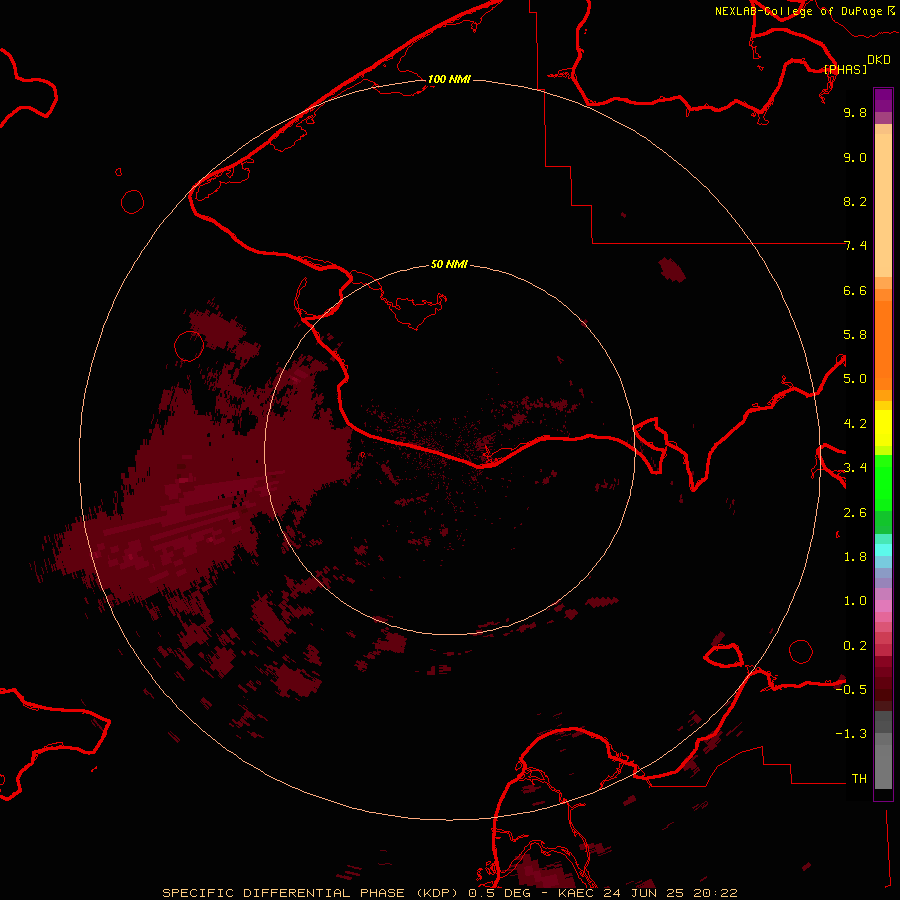Click the 50 NMI range ring label
This screenshot has width=900, height=900.
click(449, 264)
